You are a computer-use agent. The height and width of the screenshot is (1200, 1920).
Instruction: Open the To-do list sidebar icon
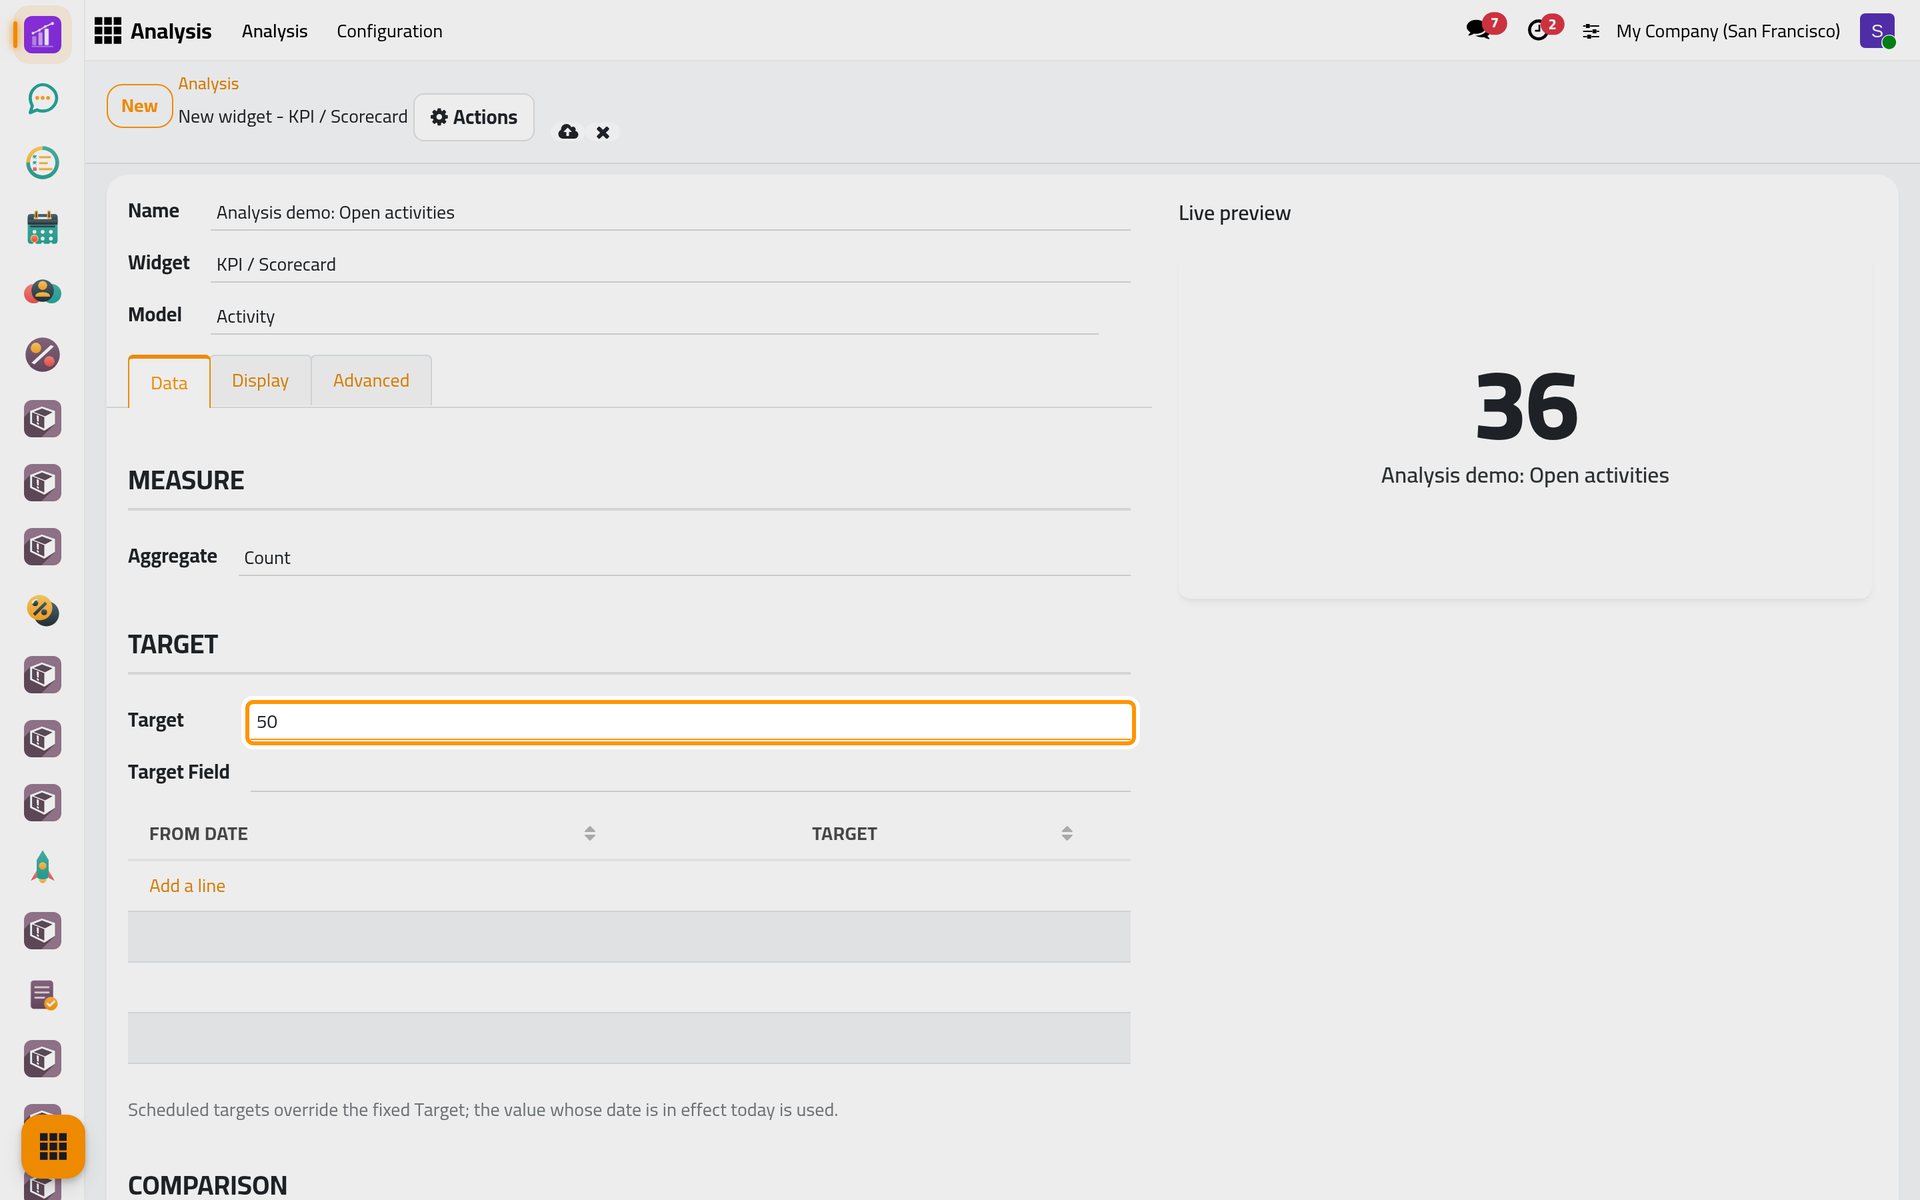click(42, 163)
